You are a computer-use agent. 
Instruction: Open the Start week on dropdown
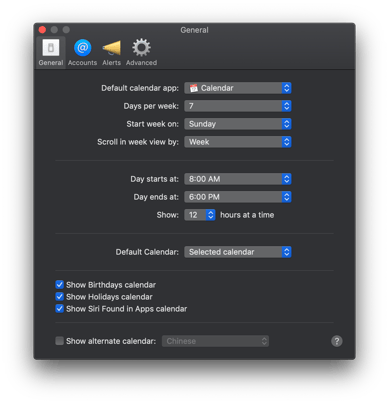pos(238,124)
